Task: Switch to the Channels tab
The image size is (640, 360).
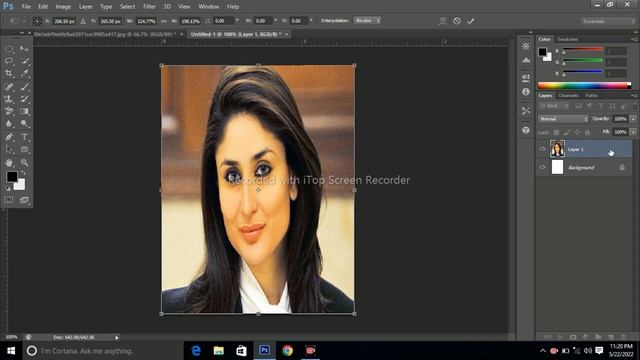Action: [569, 96]
